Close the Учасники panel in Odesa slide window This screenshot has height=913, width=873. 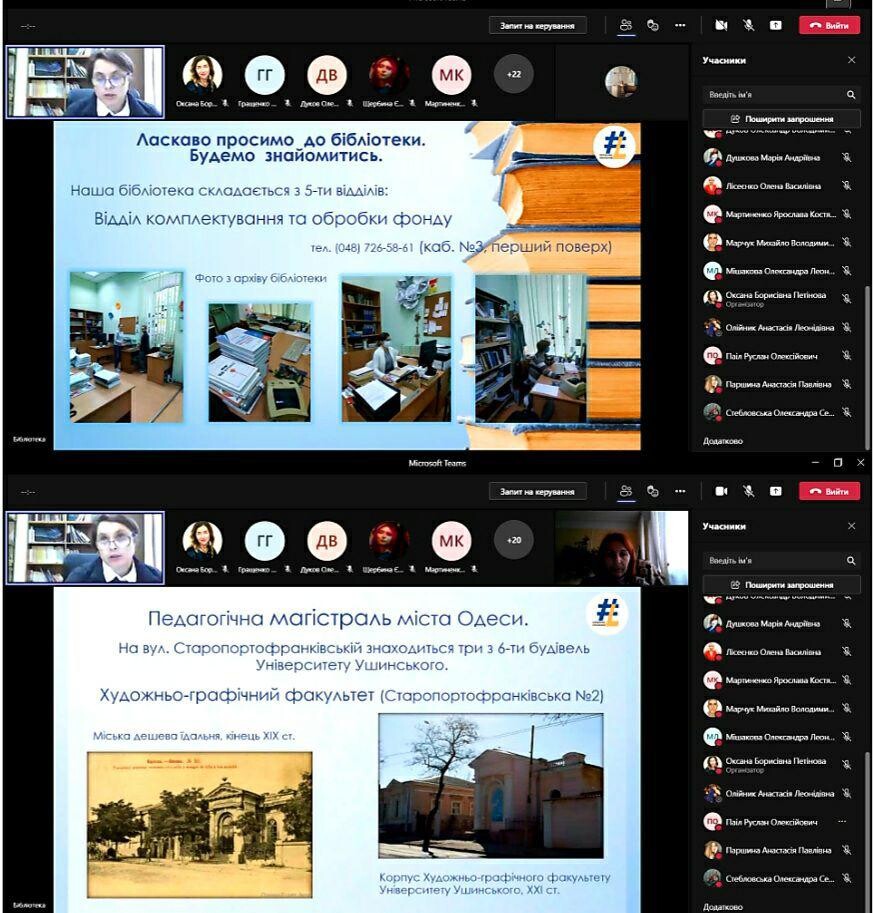[851, 526]
